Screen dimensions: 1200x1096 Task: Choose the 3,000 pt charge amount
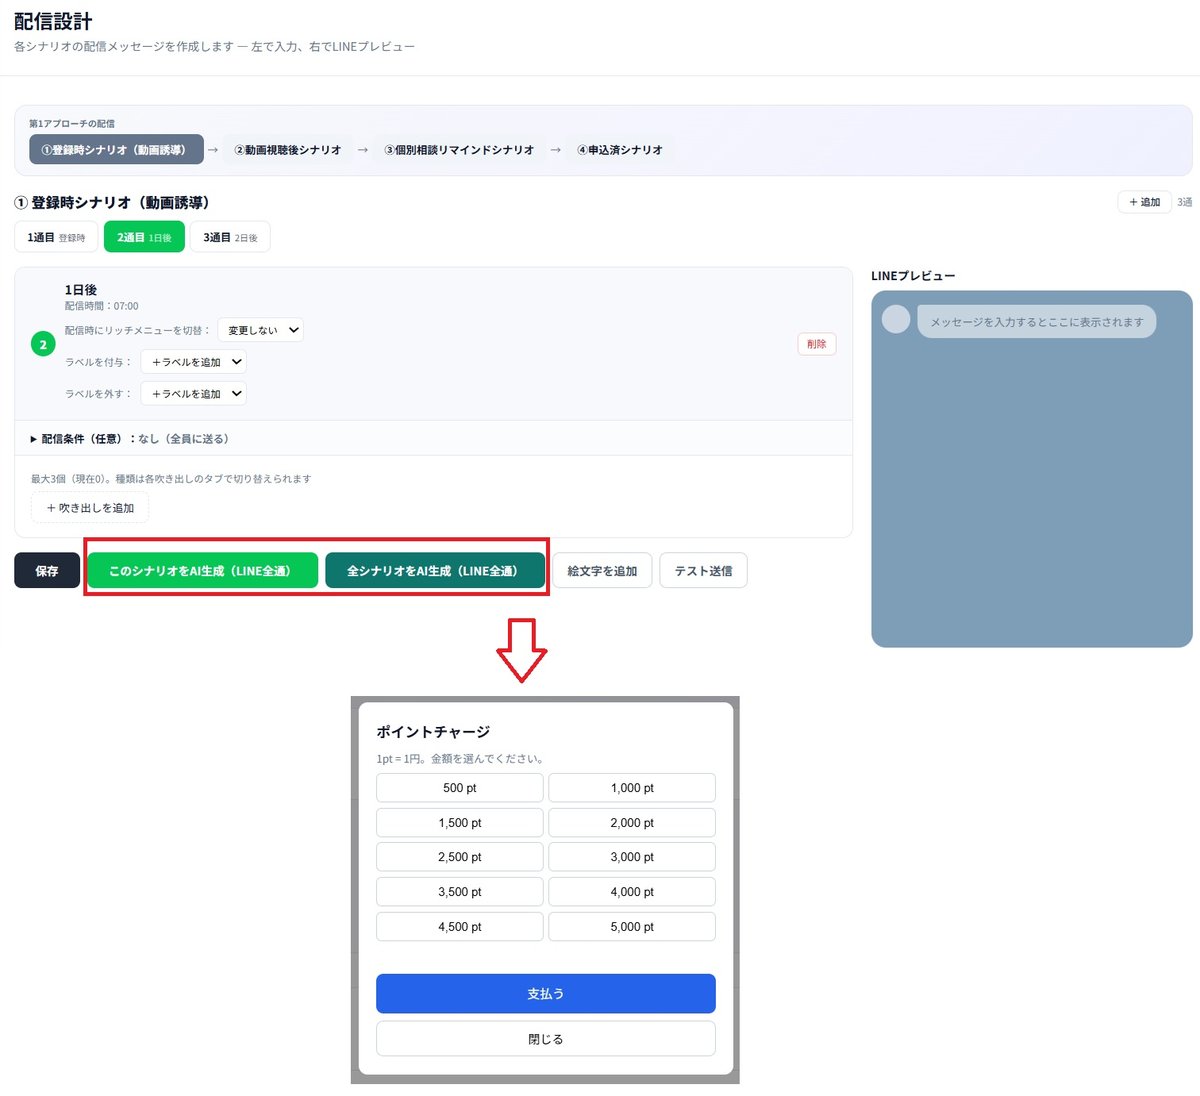632,857
